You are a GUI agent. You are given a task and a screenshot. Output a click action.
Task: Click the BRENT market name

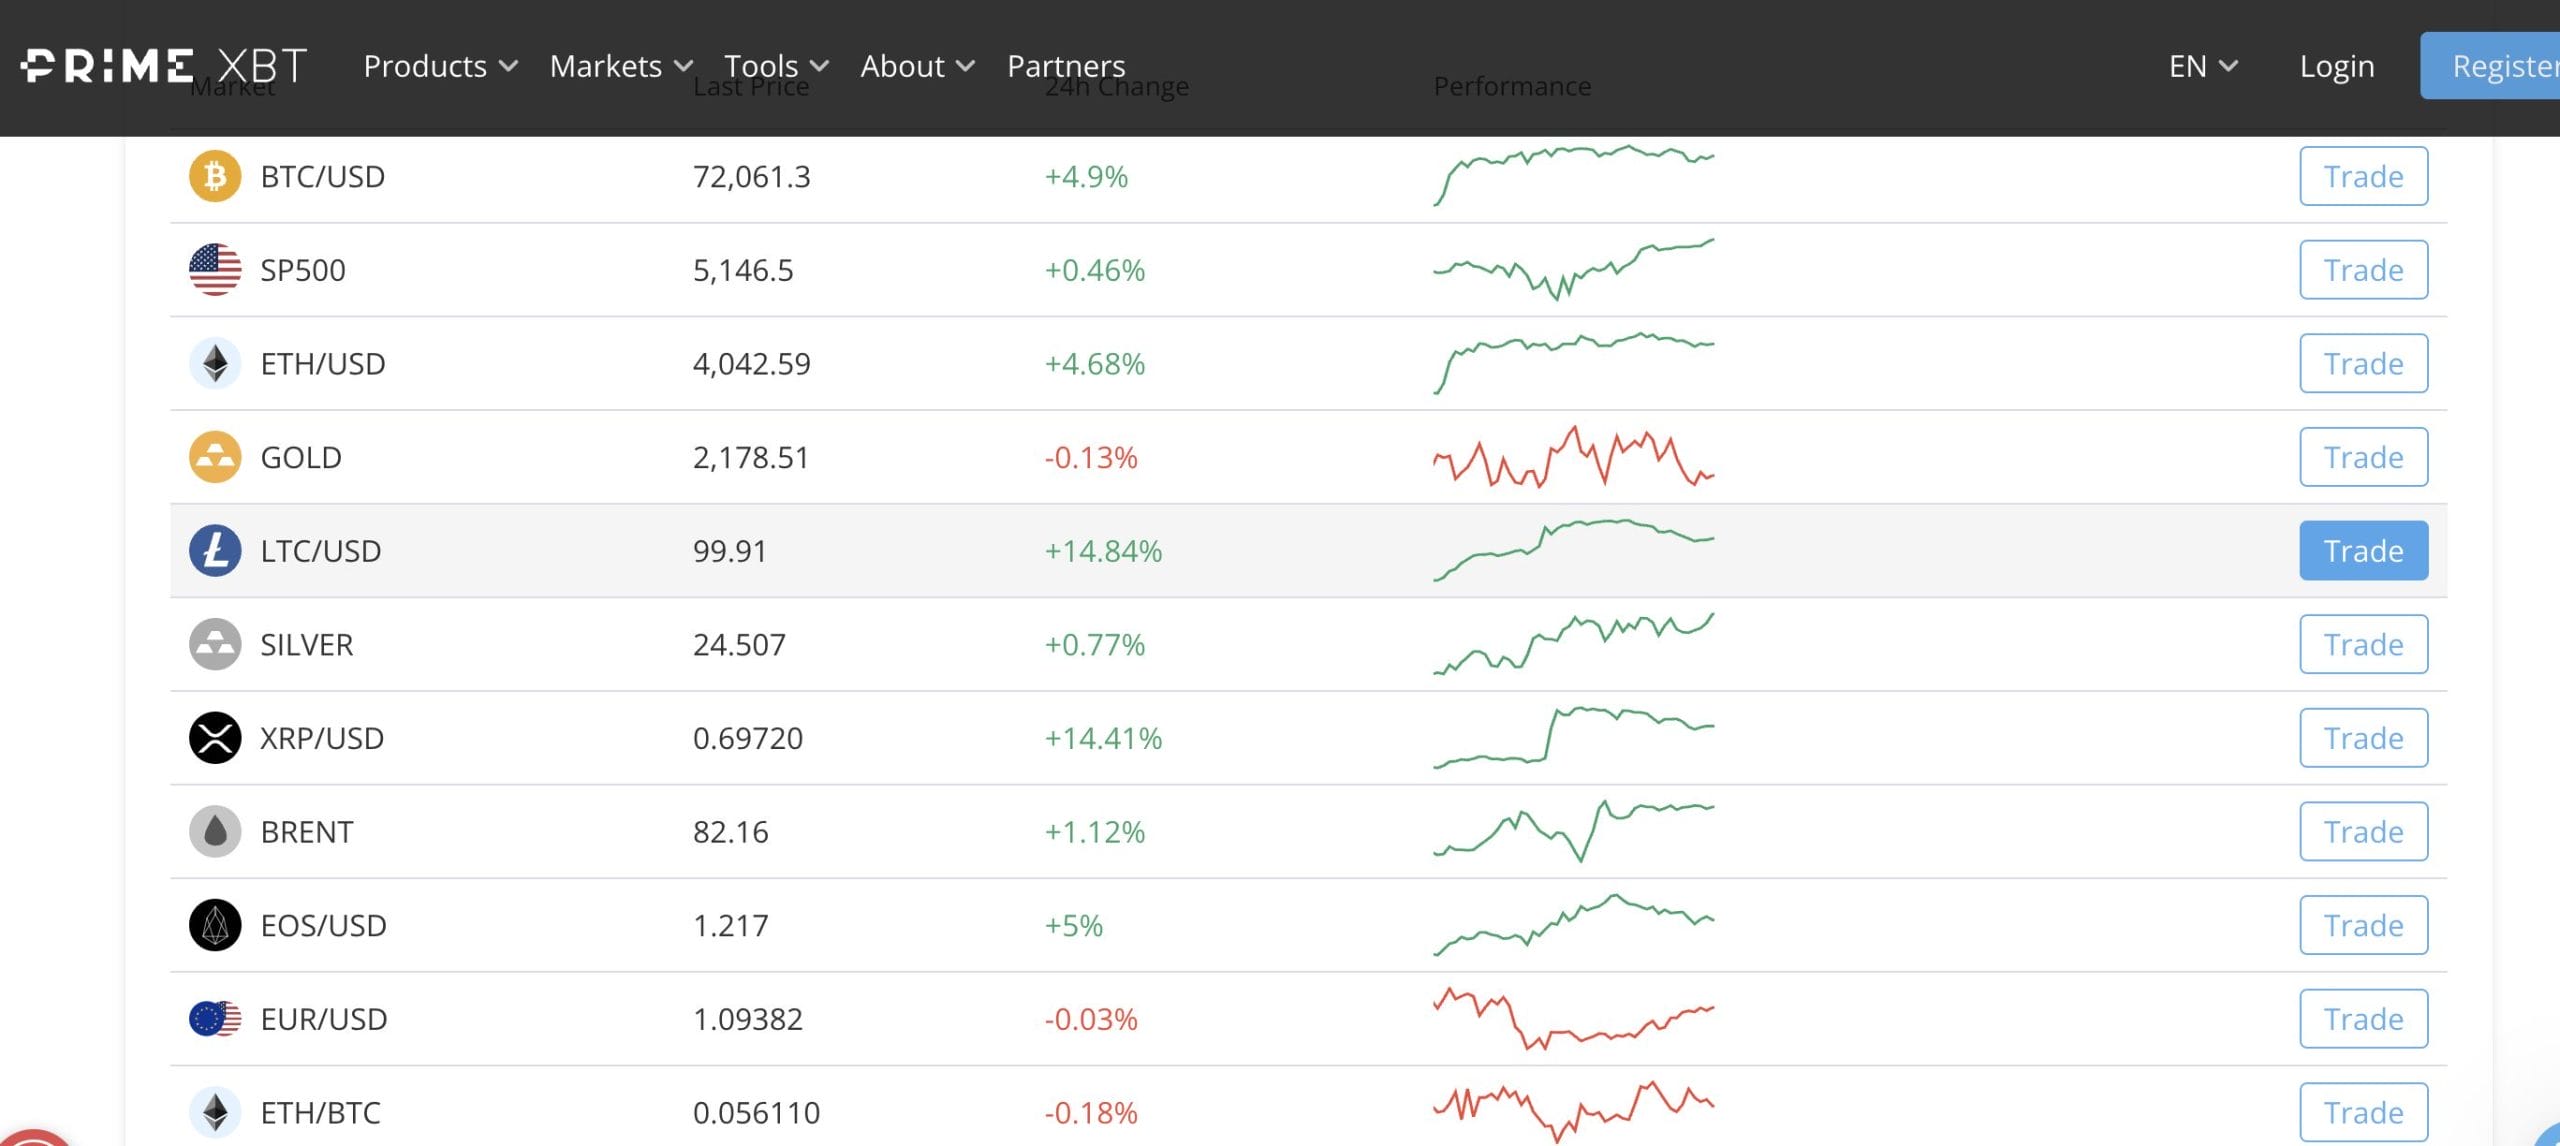[306, 831]
